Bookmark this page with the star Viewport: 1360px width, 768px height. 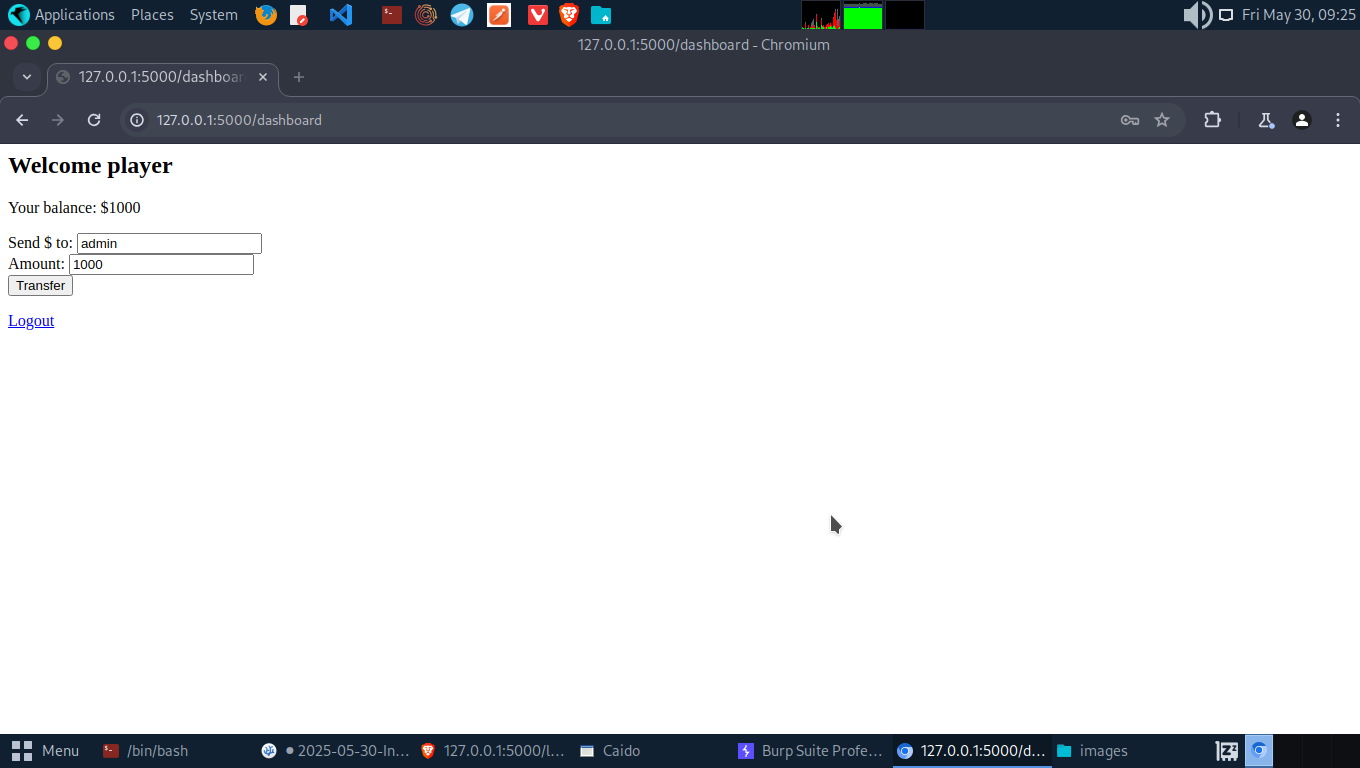[1162, 120]
